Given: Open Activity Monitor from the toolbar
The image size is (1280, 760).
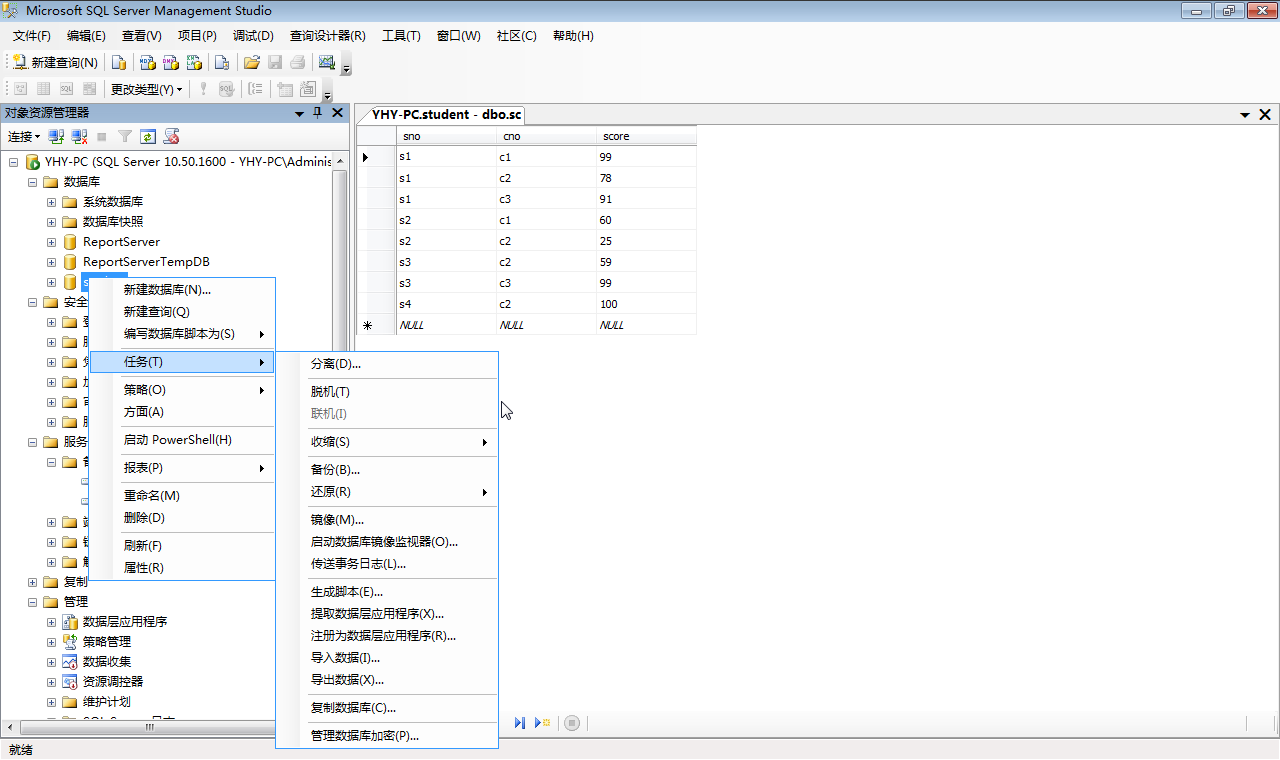Looking at the screenshot, I should (x=327, y=62).
